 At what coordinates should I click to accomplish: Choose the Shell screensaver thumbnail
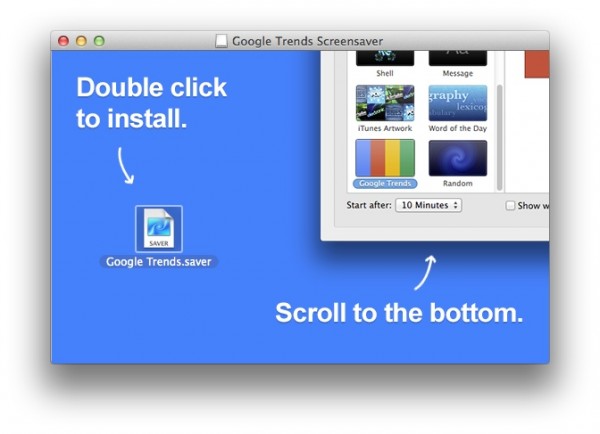[385, 59]
